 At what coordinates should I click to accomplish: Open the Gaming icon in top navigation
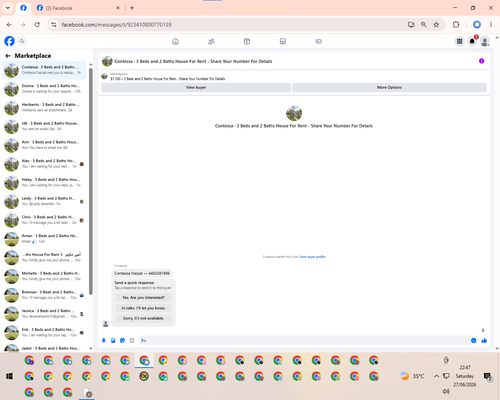tap(319, 41)
